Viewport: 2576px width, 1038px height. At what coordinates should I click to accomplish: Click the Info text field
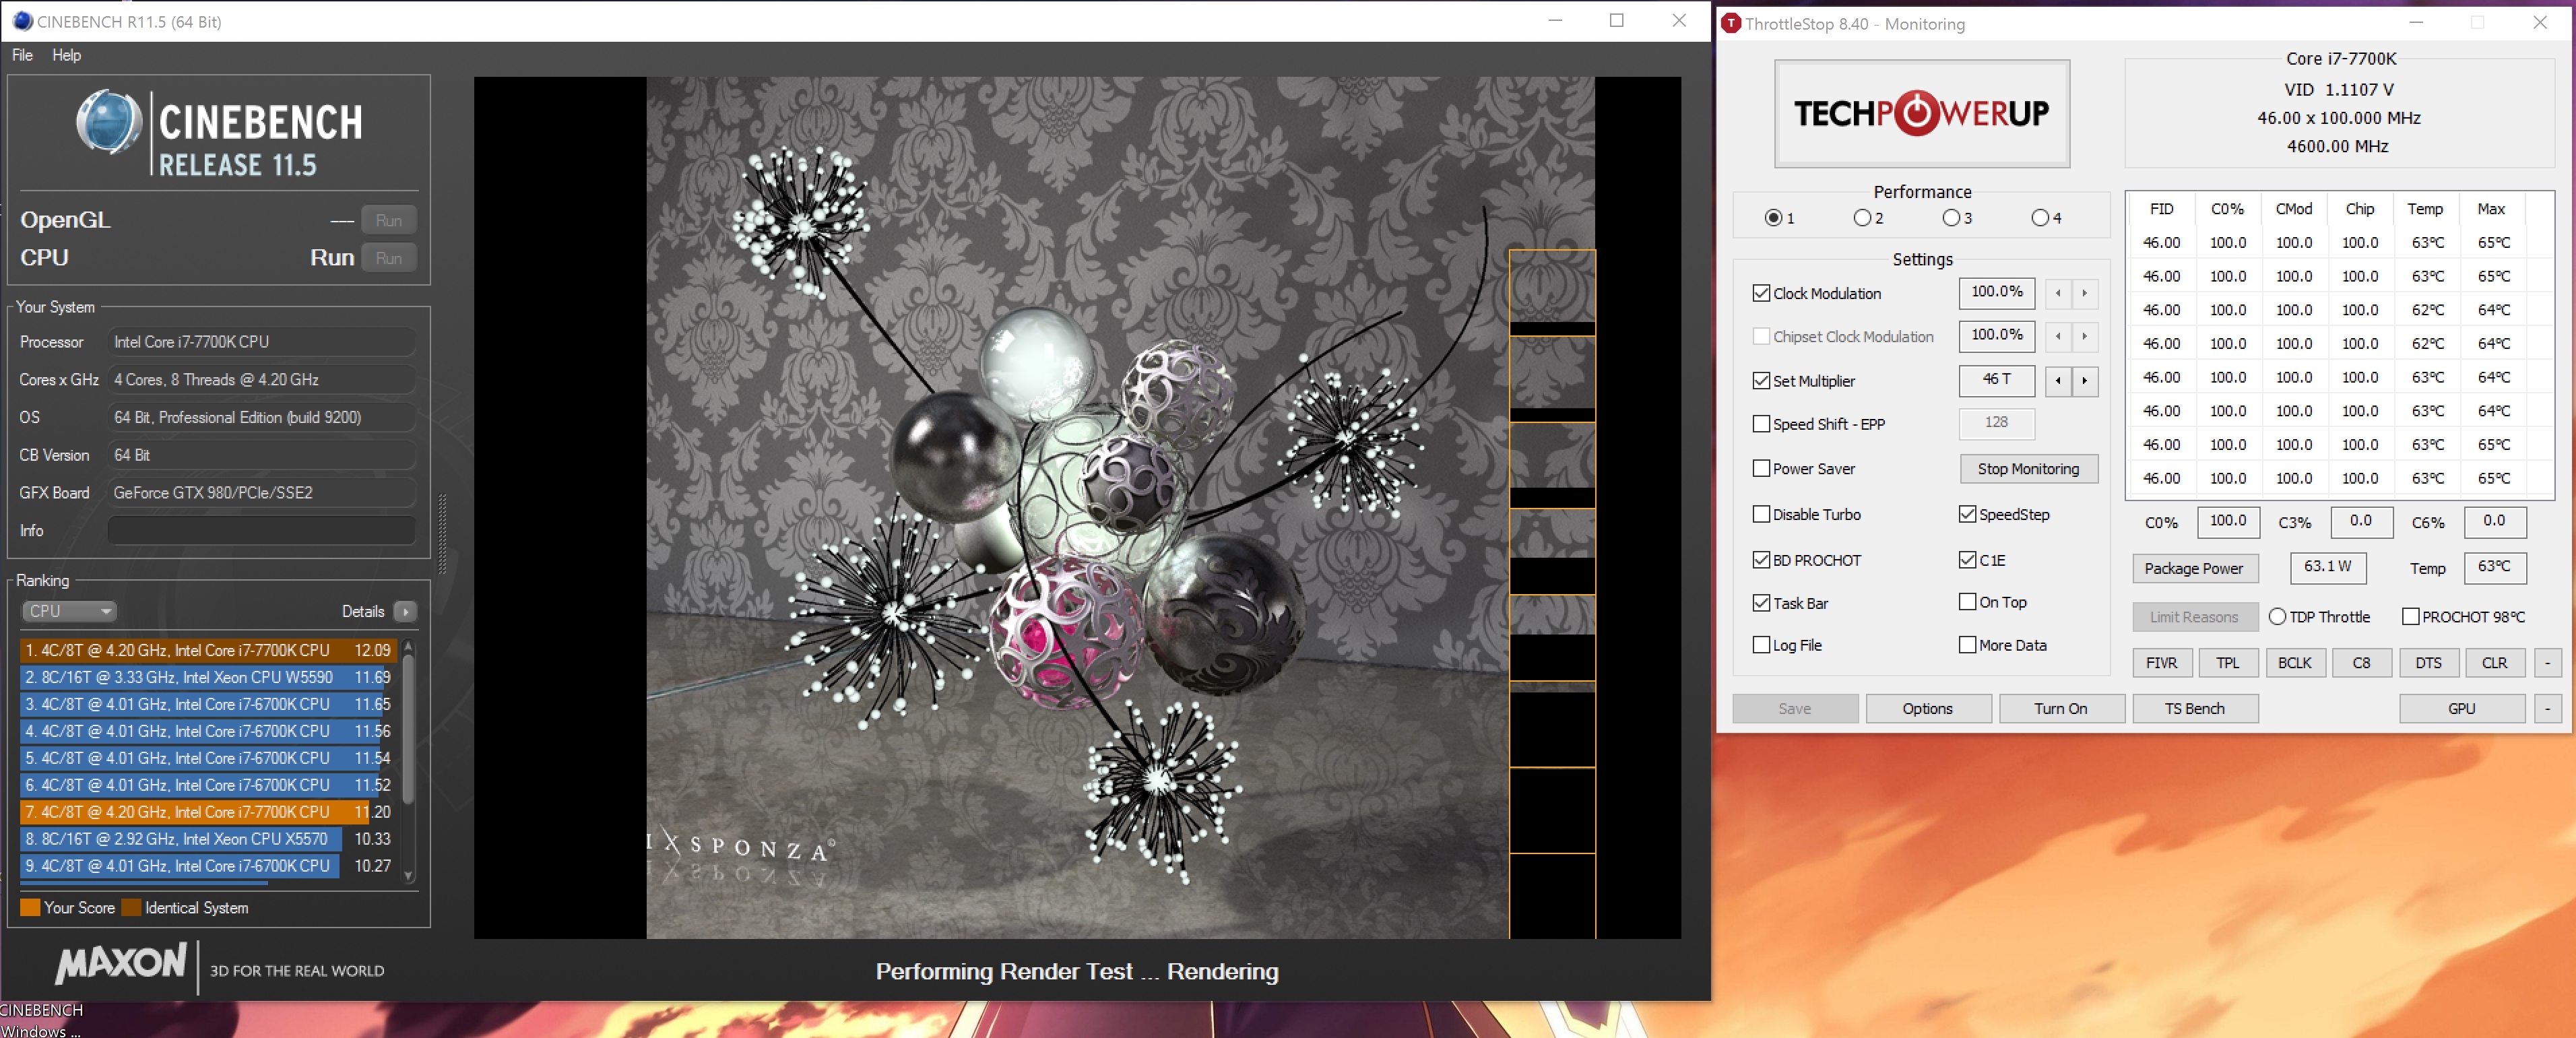point(261,530)
